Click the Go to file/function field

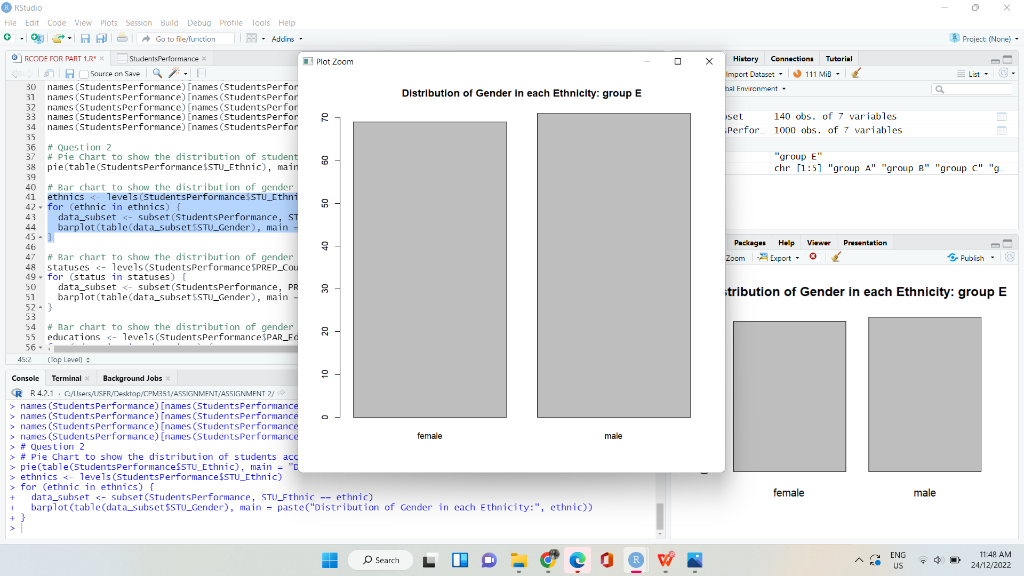185,39
